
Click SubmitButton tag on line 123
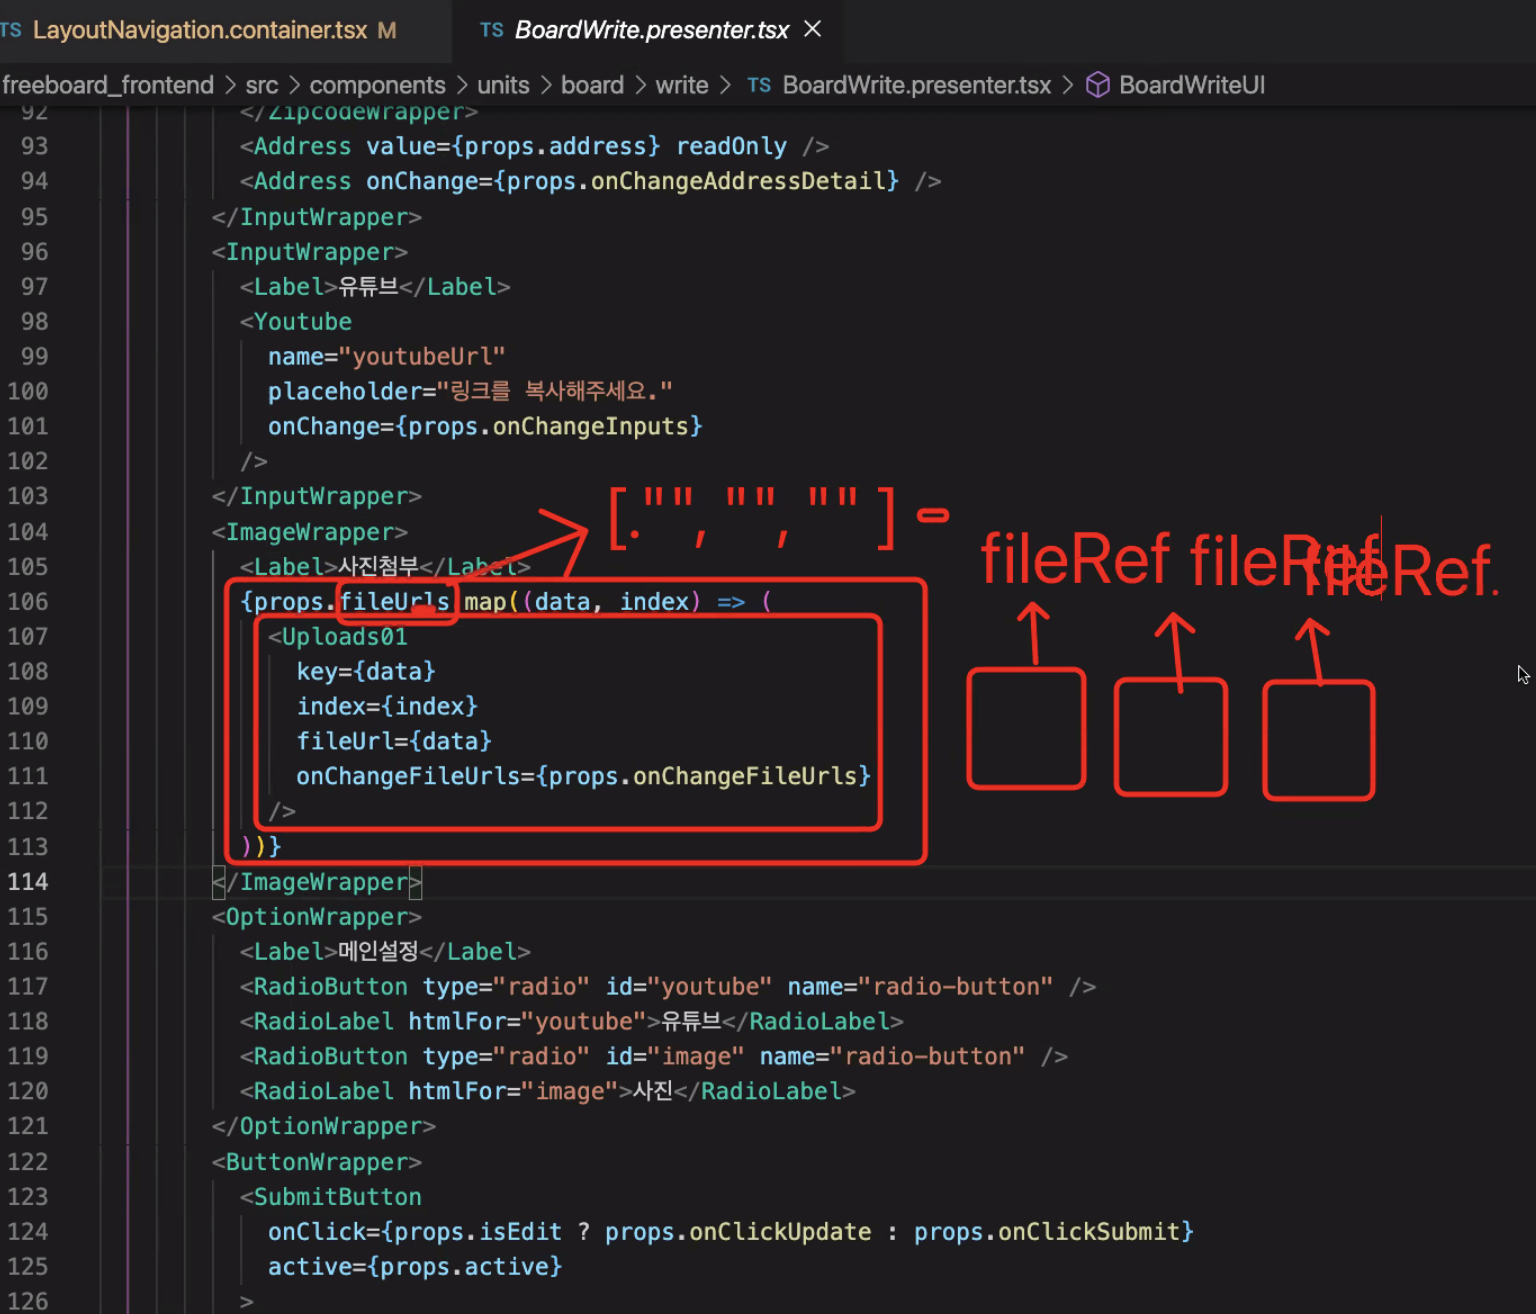[331, 1196]
